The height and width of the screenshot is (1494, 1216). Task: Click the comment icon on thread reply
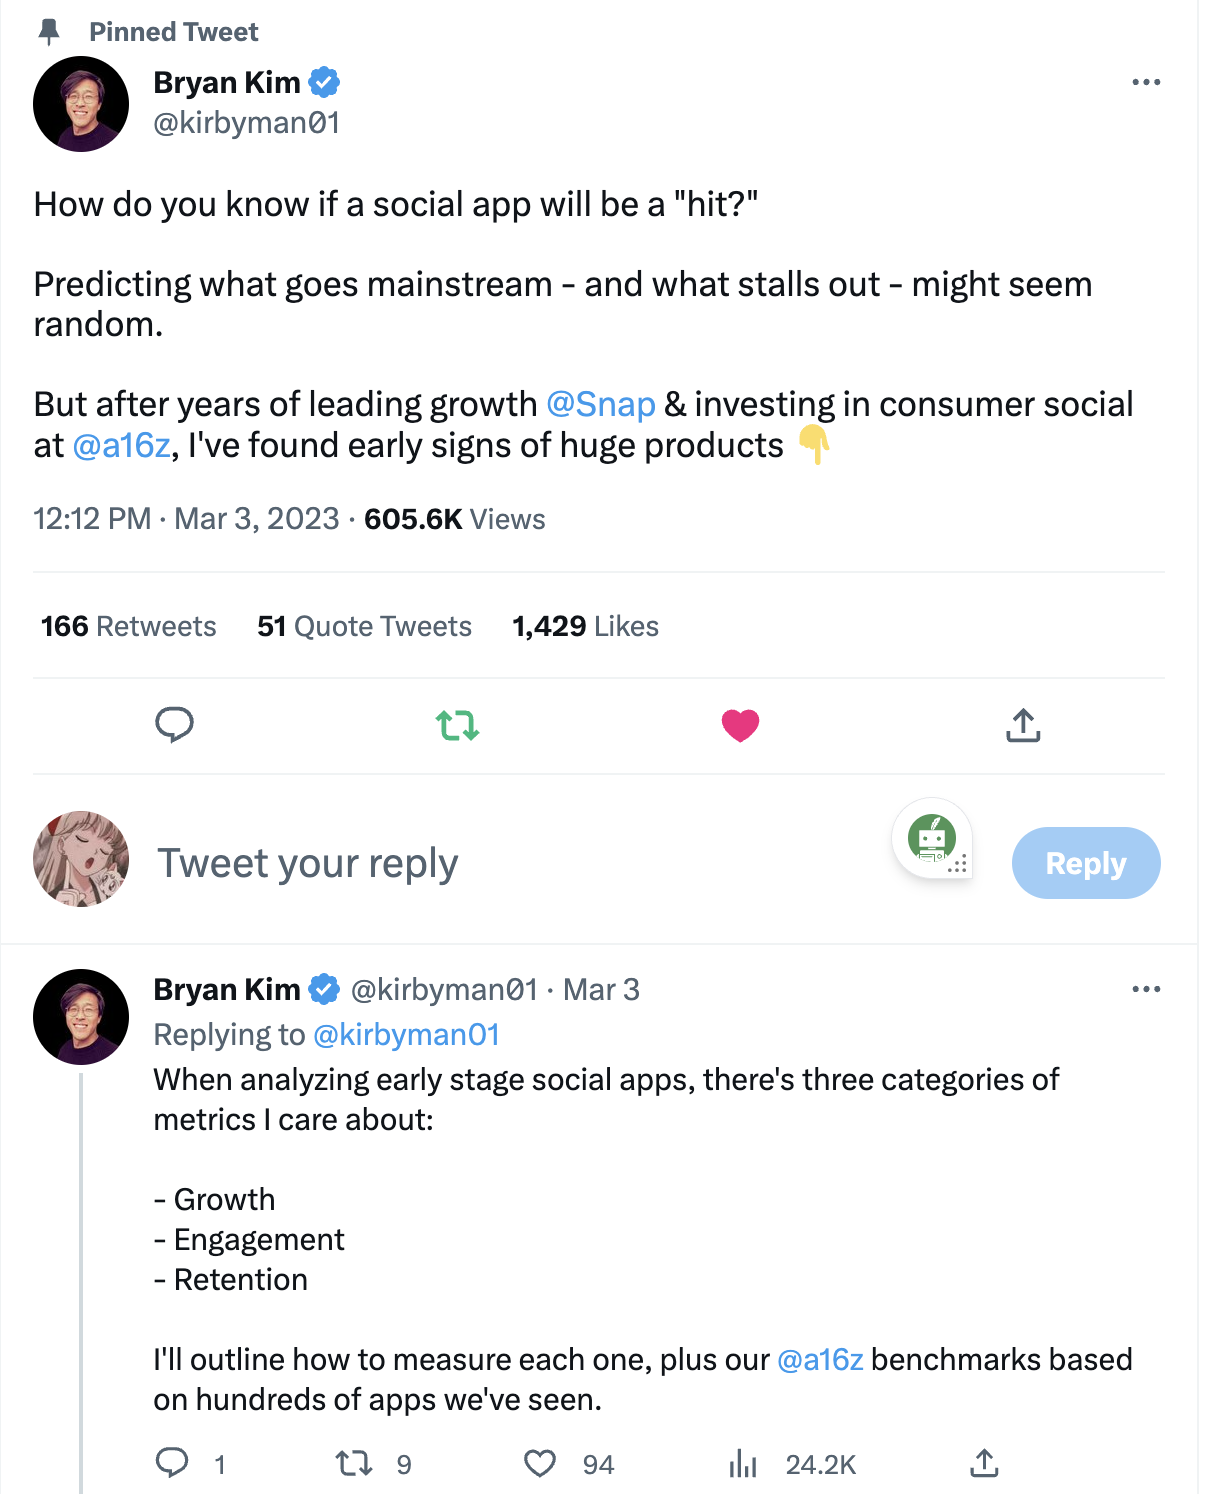point(172,1463)
